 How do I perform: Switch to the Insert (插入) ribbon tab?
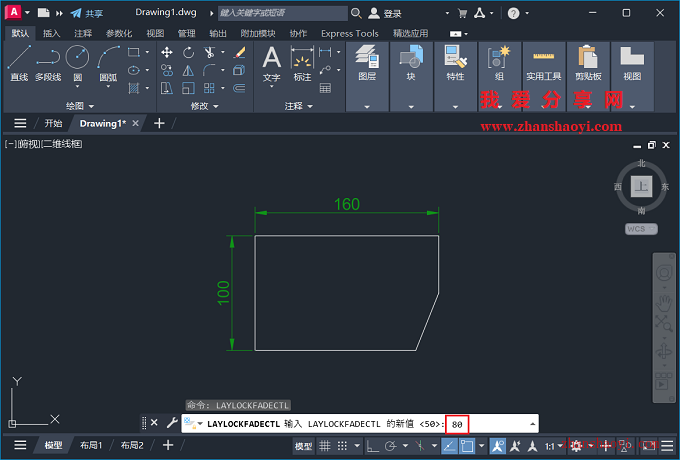[x=51, y=33]
